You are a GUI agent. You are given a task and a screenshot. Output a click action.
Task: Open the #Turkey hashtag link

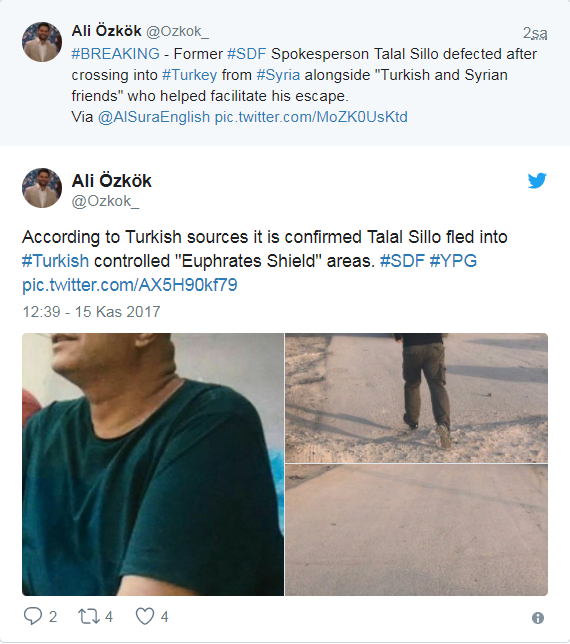(x=190, y=75)
